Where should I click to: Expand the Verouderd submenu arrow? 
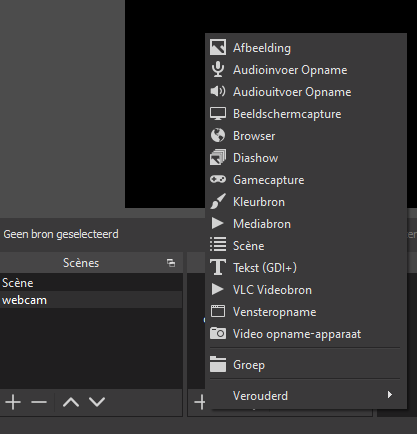tap(390, 395)
